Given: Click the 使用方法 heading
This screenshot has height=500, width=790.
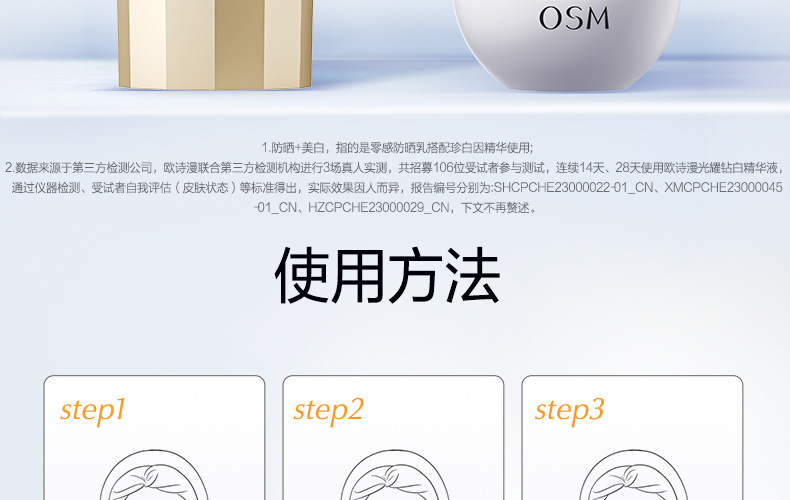Looking at the screenshot, I should 387,275.
